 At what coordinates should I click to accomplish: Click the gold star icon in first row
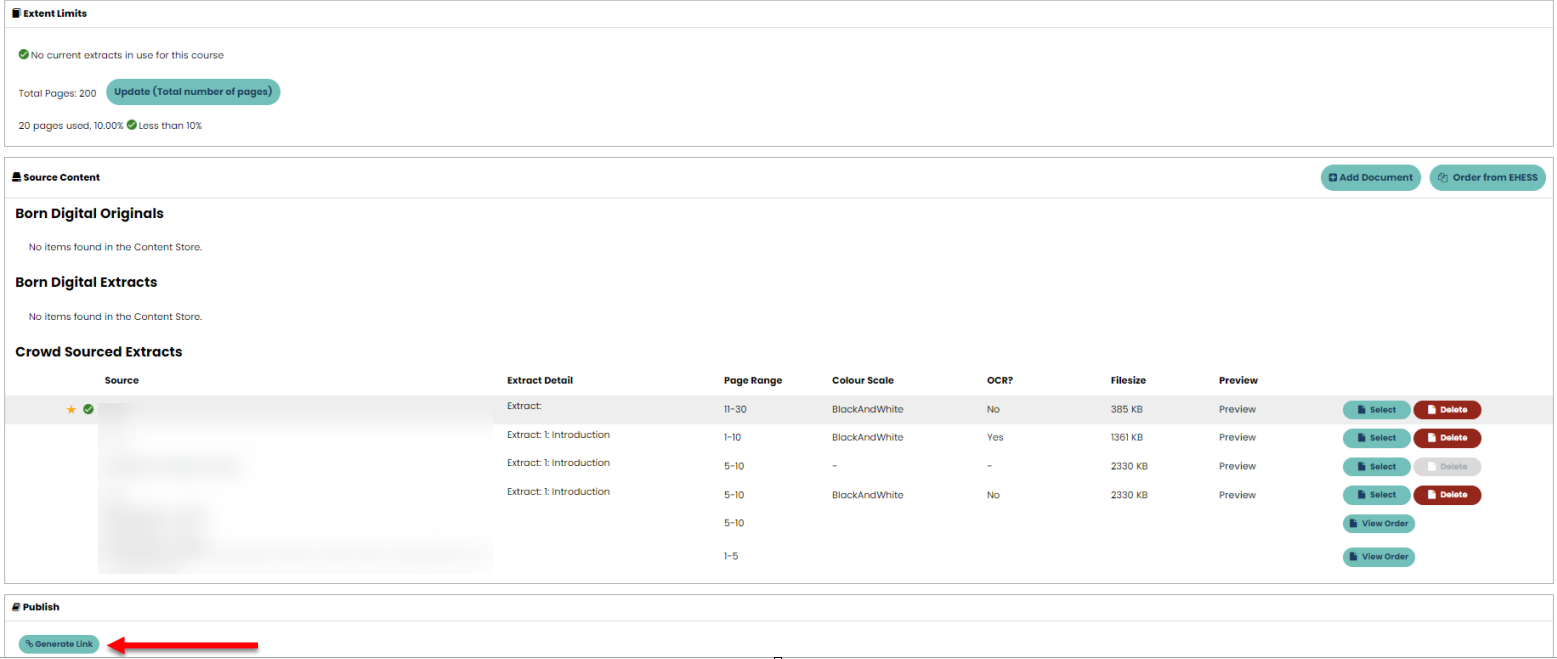(71, 410)
